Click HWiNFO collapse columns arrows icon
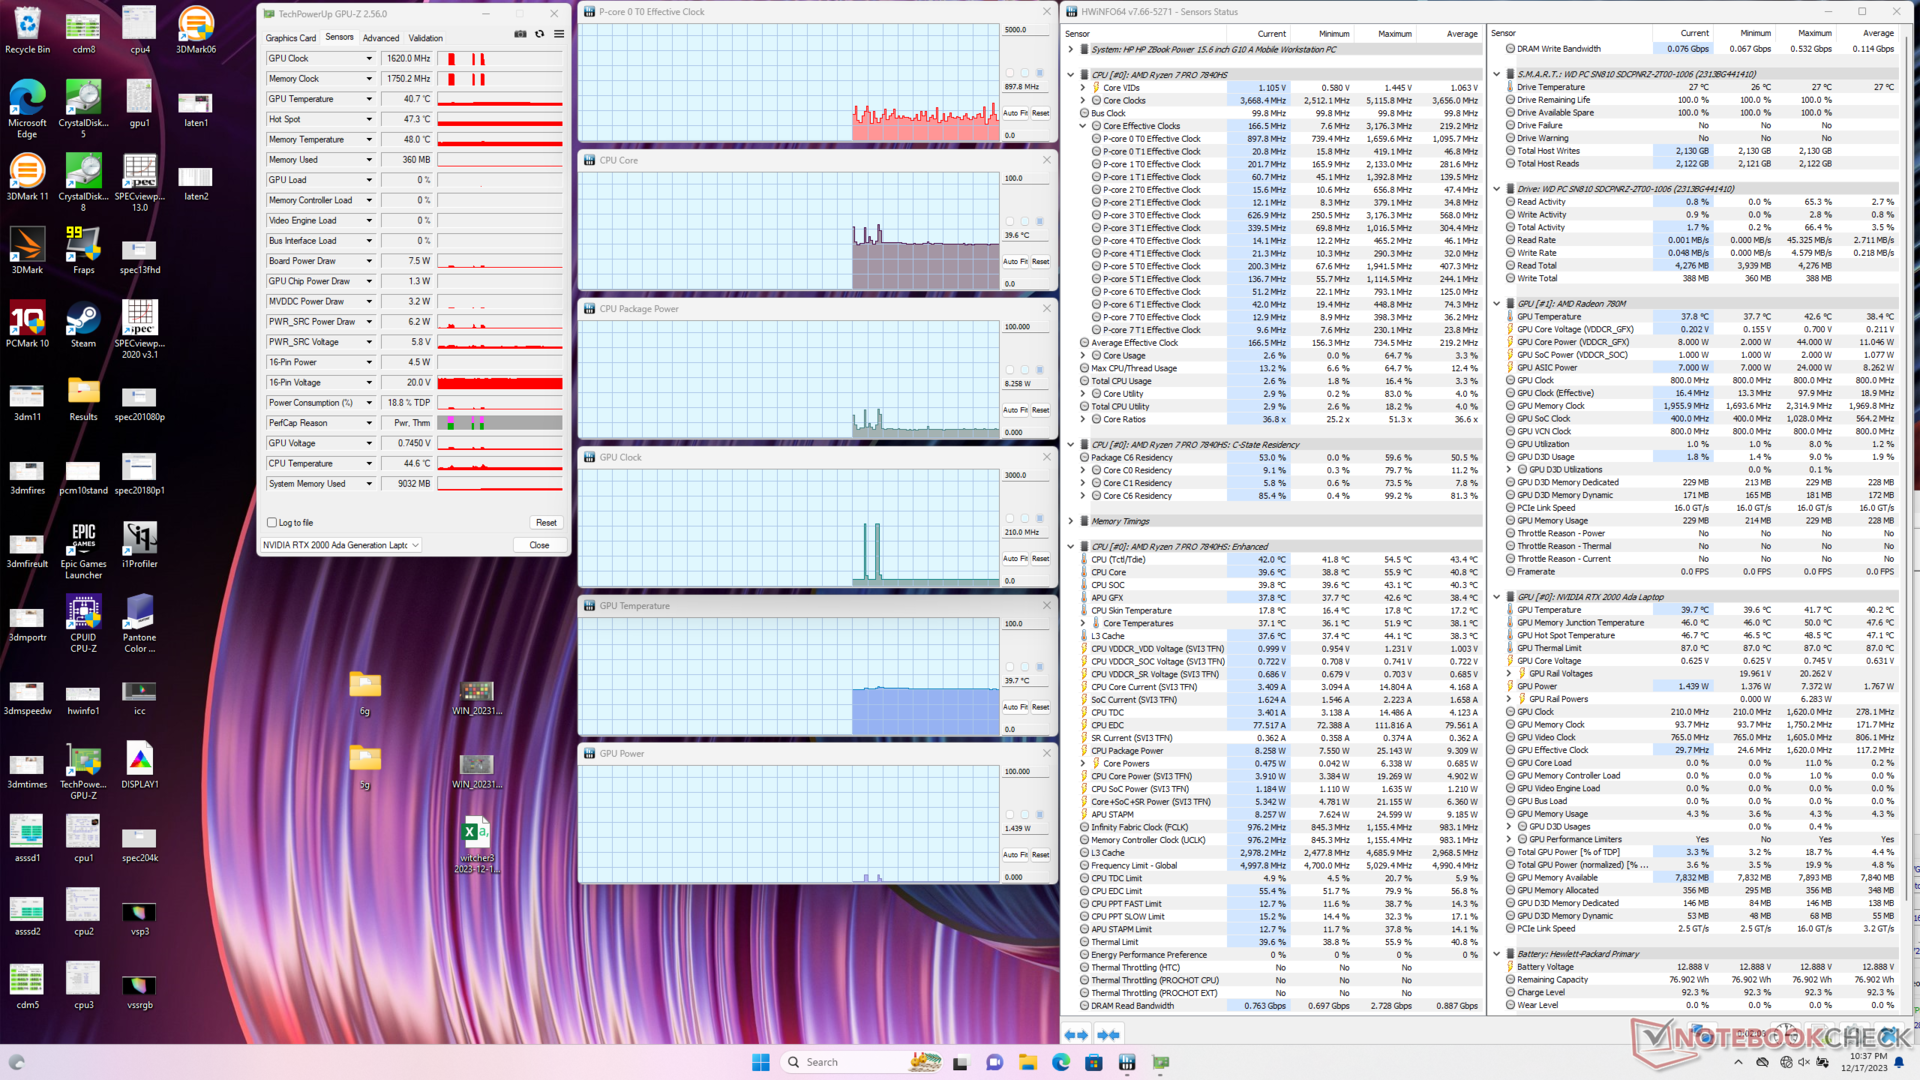Viewport: 1920px width, 1080px height. click(1108, 1035)
